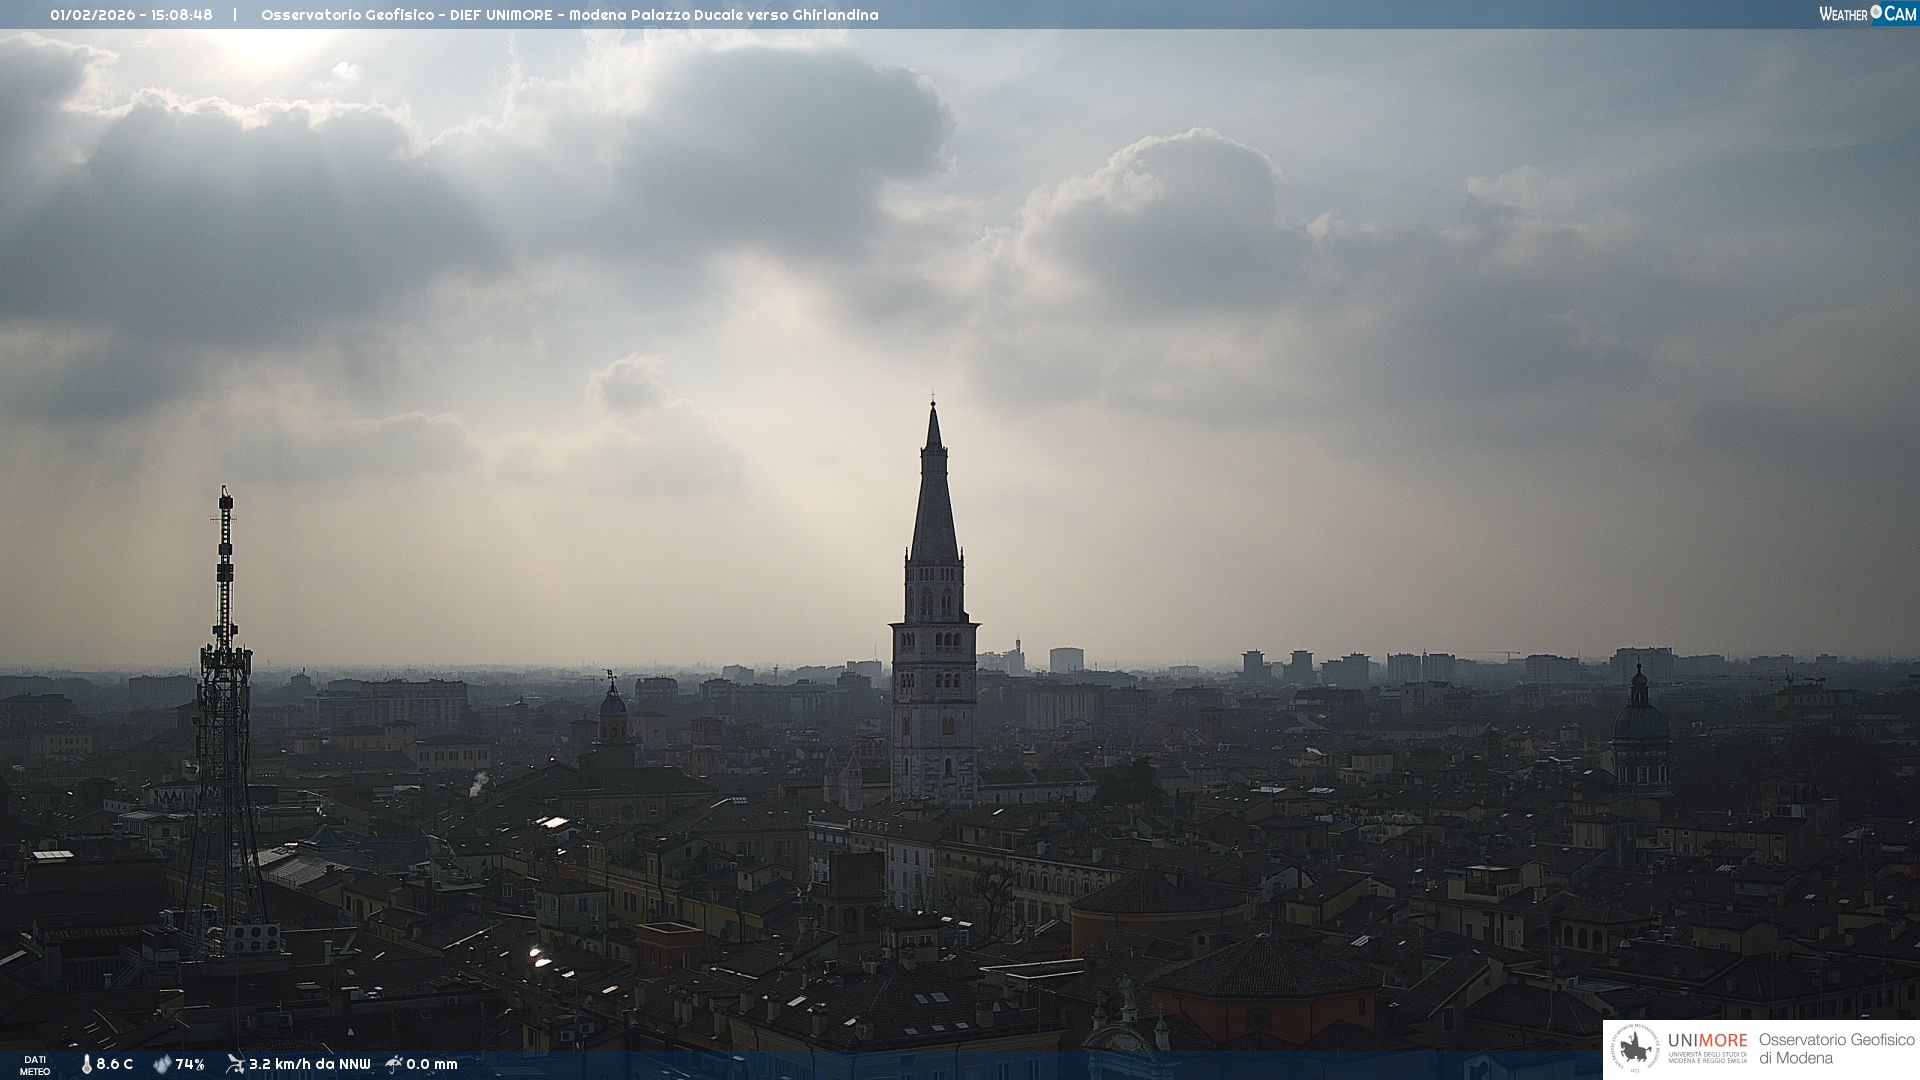This screenshot has width=1920, height=1080.
Task: Click the UNIMORE university seal emblem
Action: [1635, 1049]
